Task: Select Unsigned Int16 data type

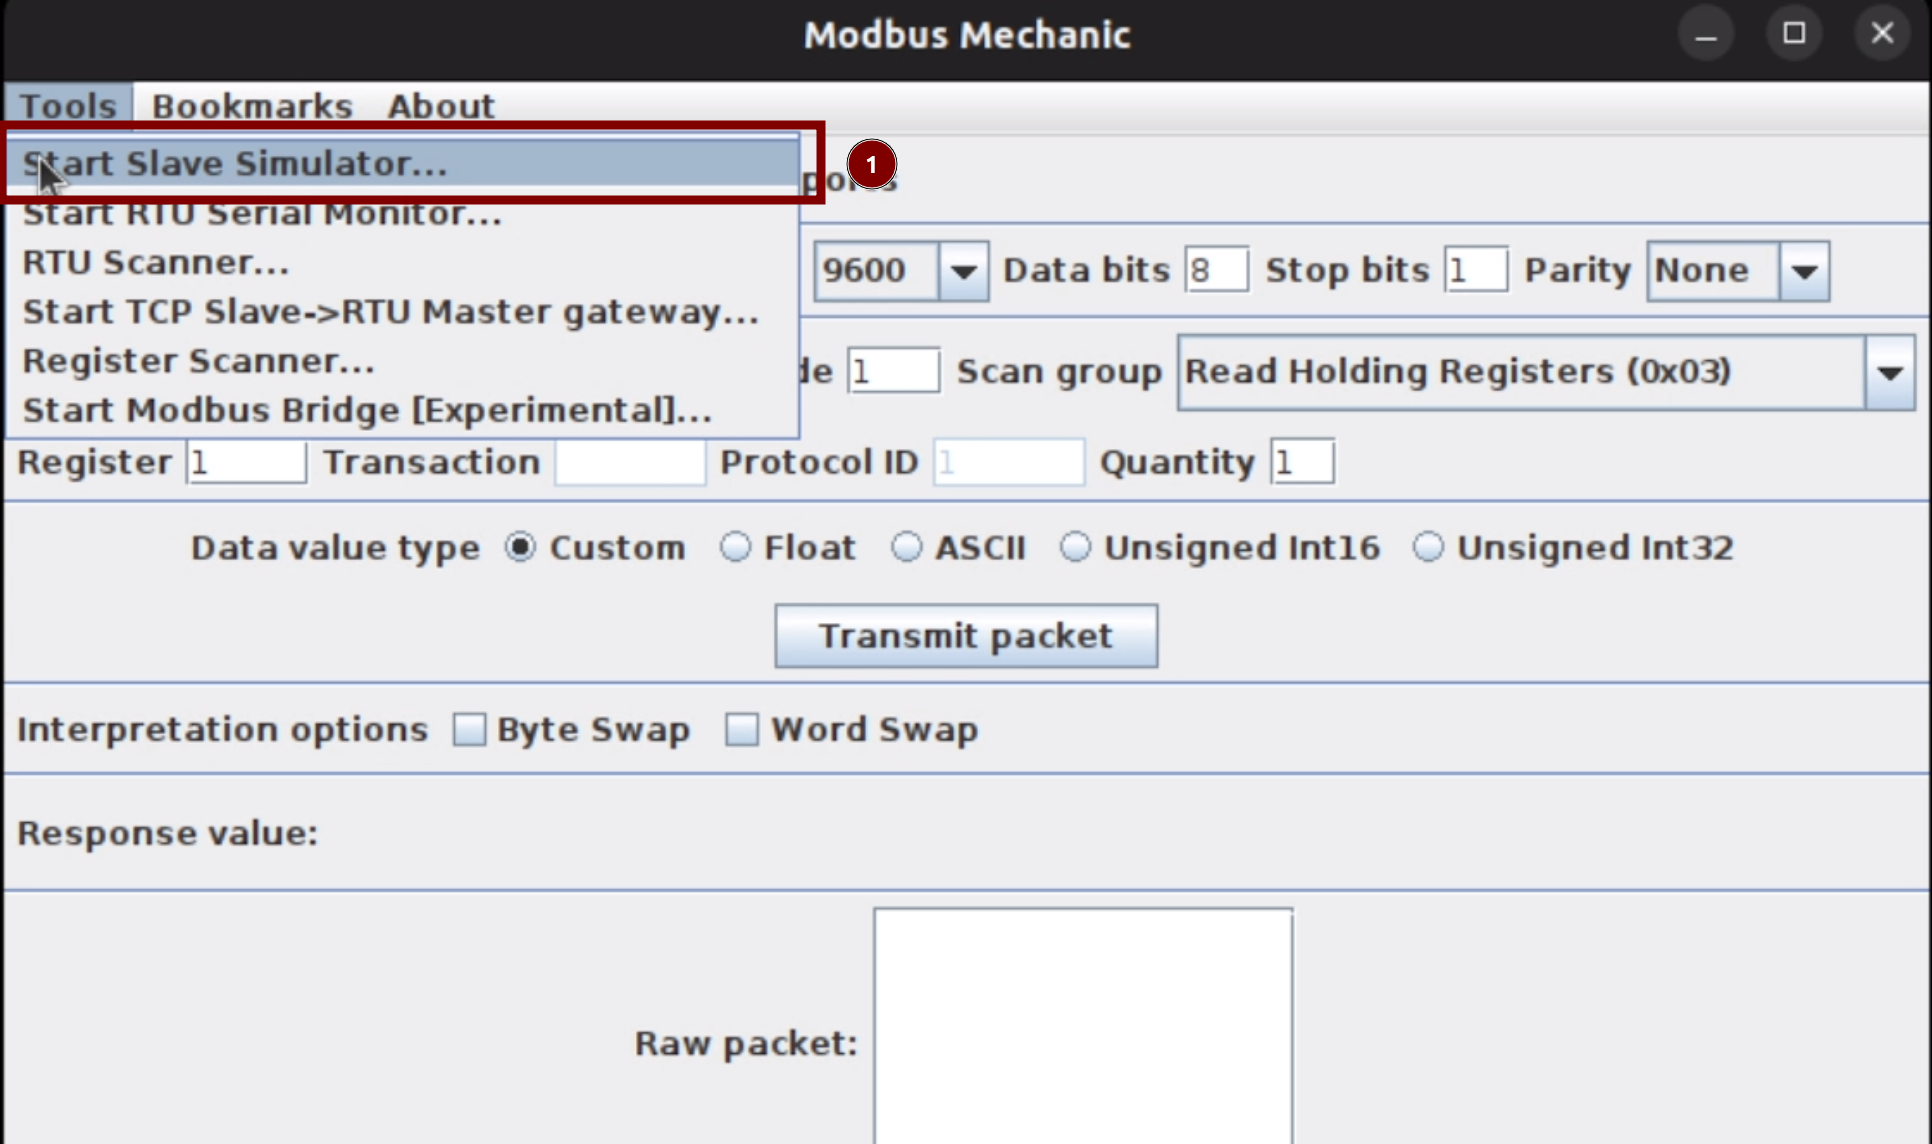Action: 1075,547
